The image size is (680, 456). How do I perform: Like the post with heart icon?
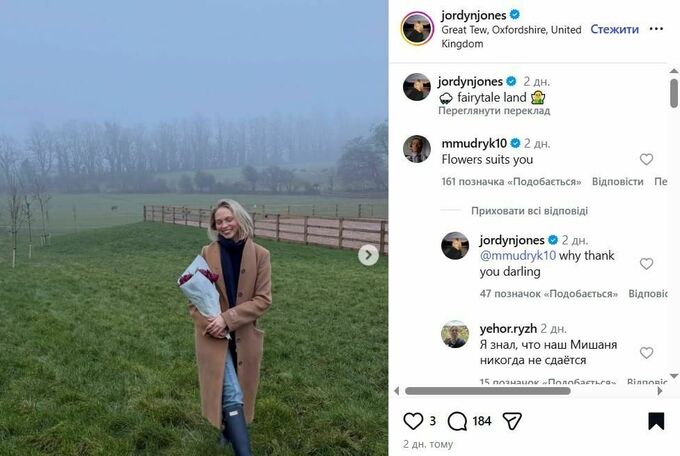(413, 421)
